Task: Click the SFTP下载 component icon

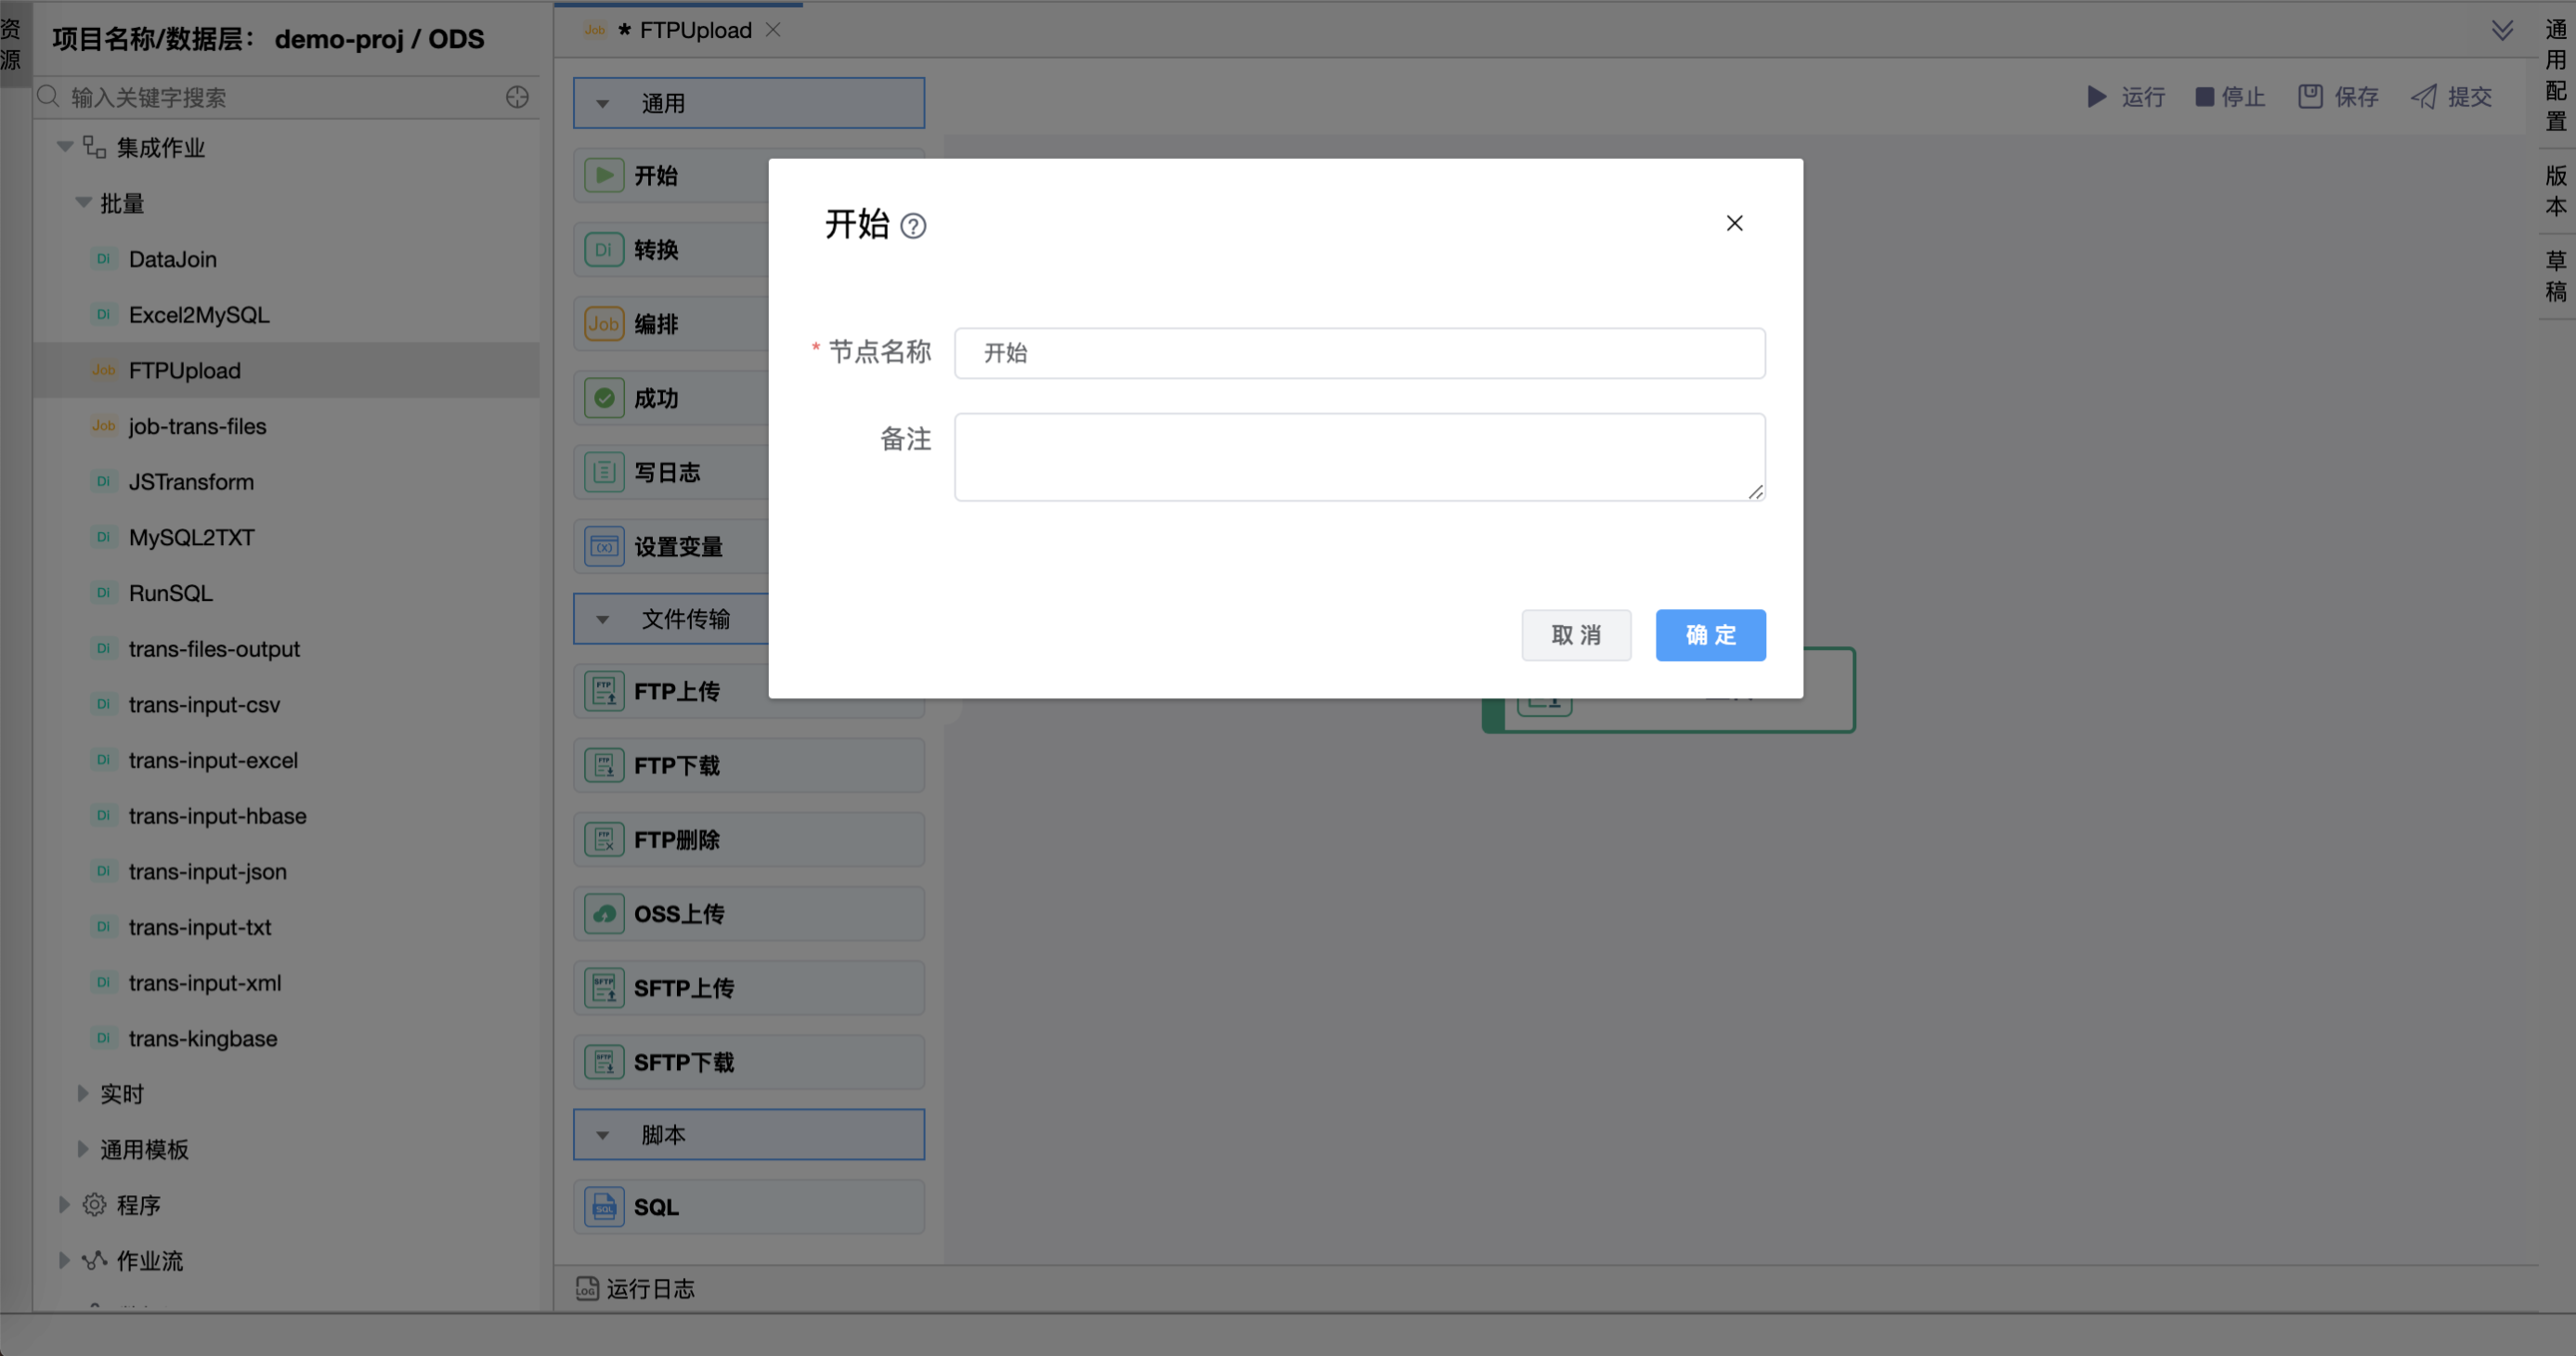Action: pos(604,1061)
